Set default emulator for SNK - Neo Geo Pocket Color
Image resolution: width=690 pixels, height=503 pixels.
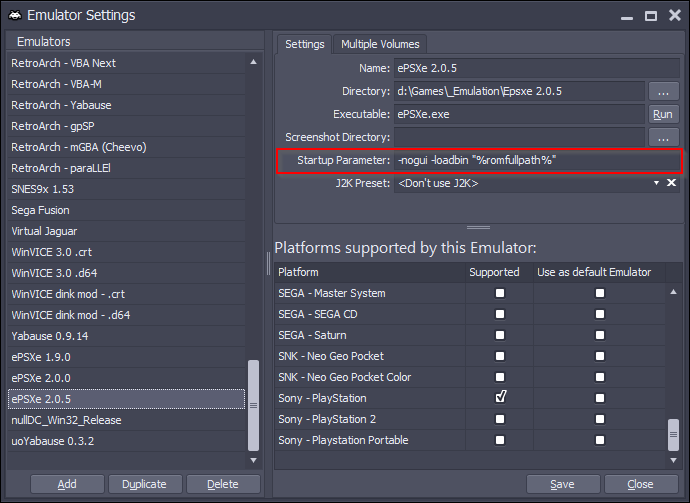[x=600, y=377]
